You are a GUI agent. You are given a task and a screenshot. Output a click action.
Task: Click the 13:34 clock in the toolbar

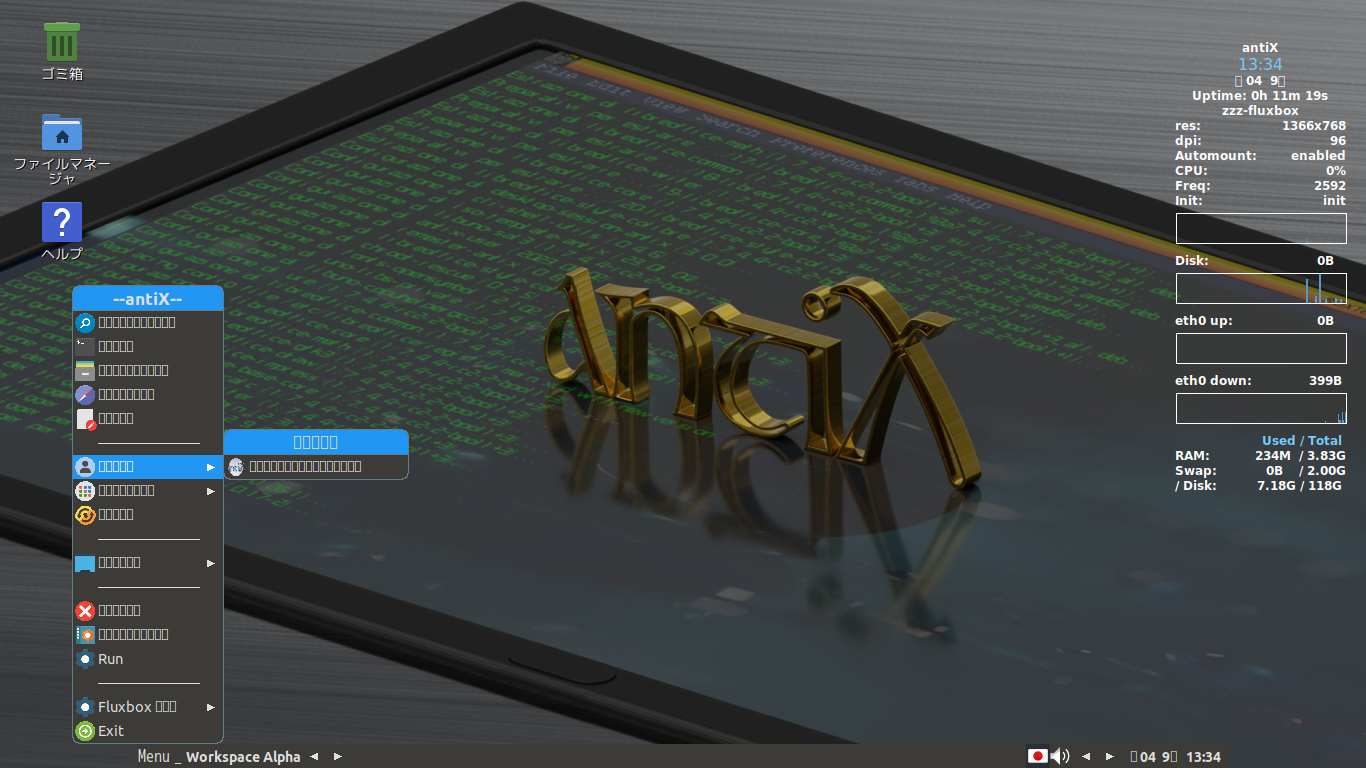tap(1203, 757)
